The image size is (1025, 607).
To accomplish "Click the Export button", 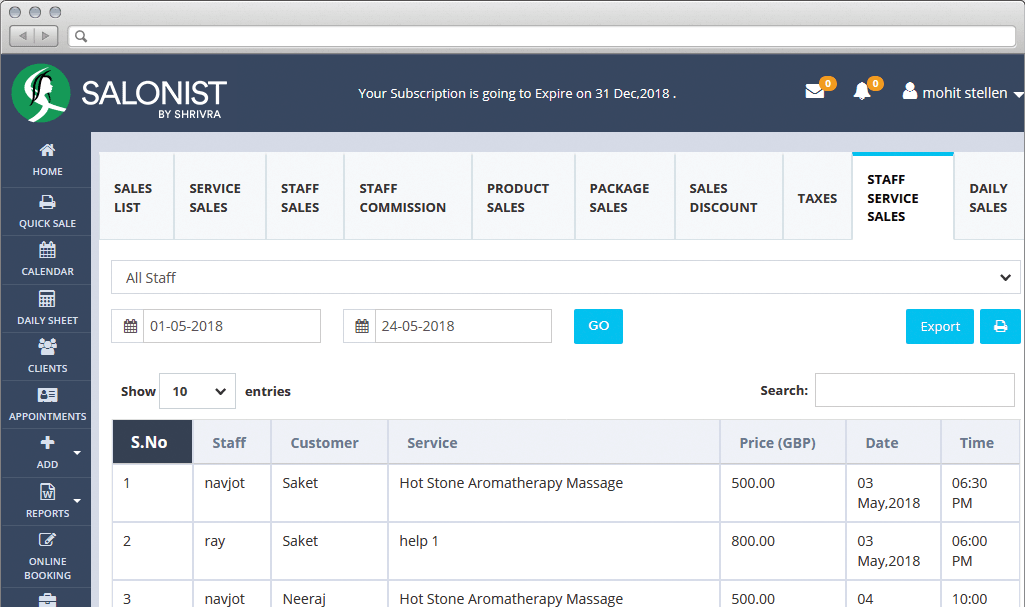I will (x=939, y=326).
